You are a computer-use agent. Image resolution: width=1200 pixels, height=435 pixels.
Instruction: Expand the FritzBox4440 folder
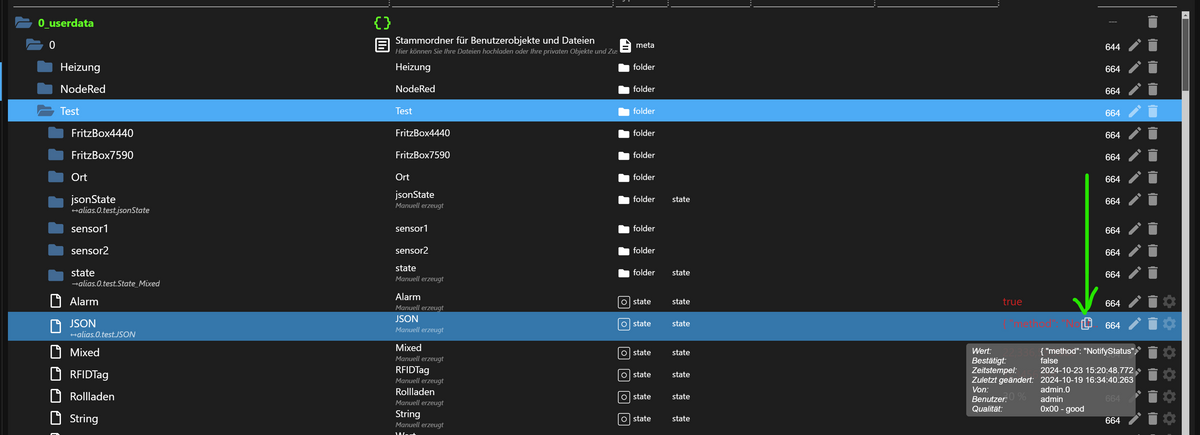coord(55,133)
